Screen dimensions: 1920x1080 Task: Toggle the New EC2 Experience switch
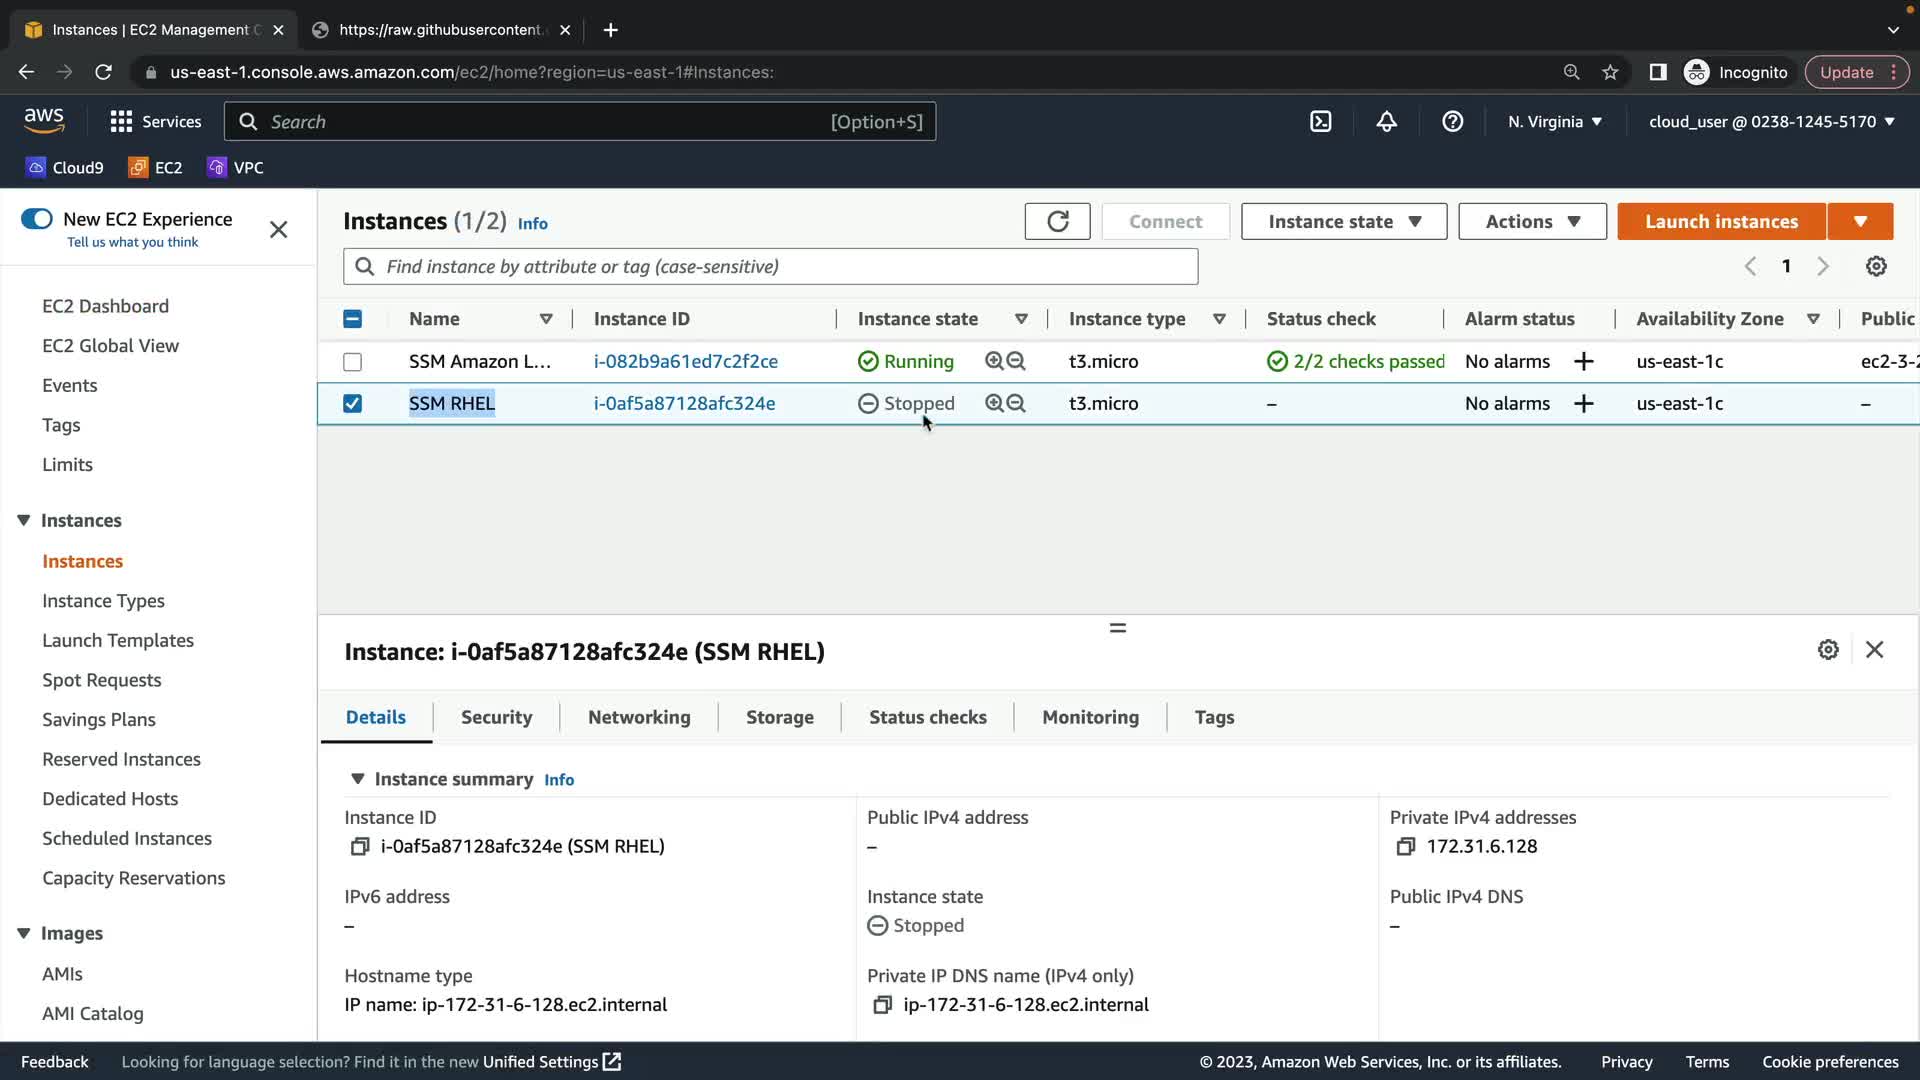[37, 219]
